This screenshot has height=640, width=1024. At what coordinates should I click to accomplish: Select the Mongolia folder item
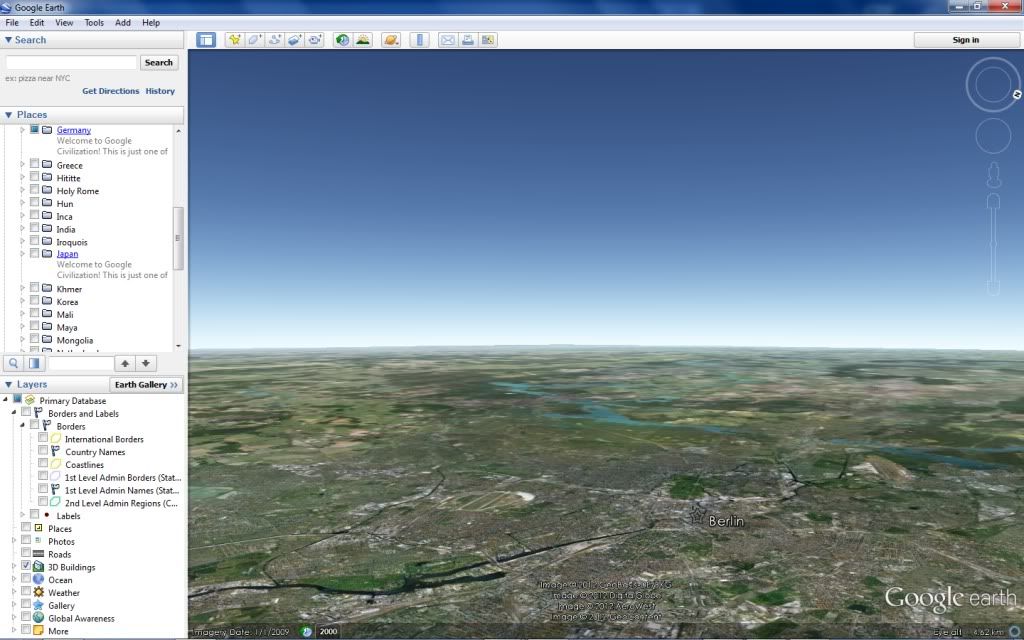point(74,340)
